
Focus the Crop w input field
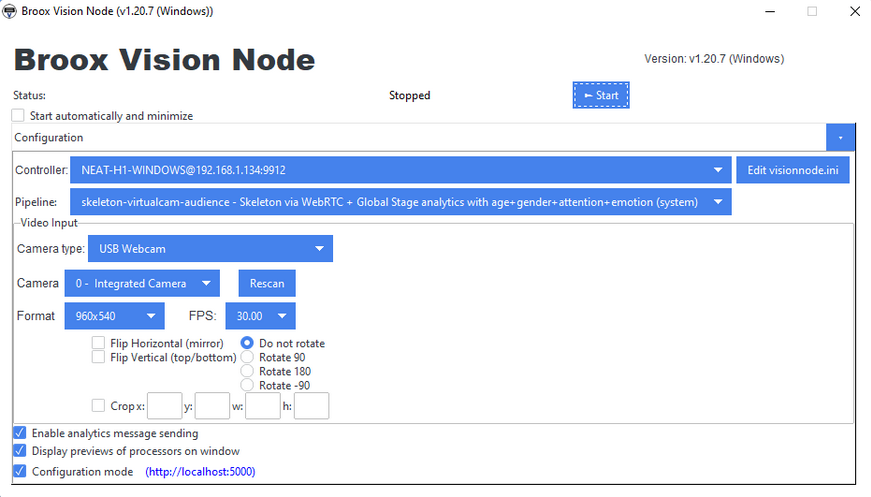coord(263,406)
